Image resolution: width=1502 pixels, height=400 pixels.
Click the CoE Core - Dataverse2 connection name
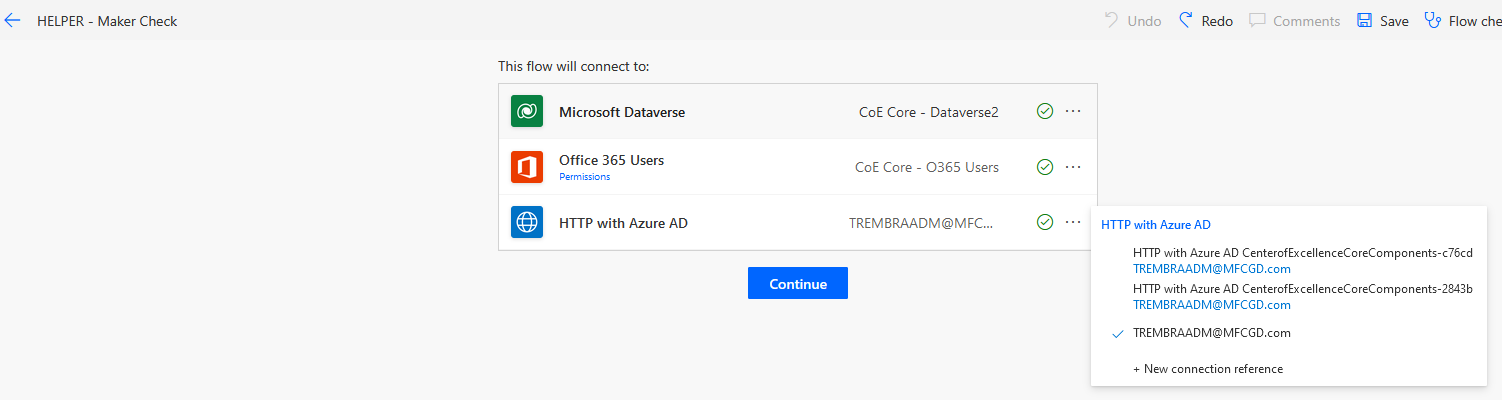click(x=929, y=112)
